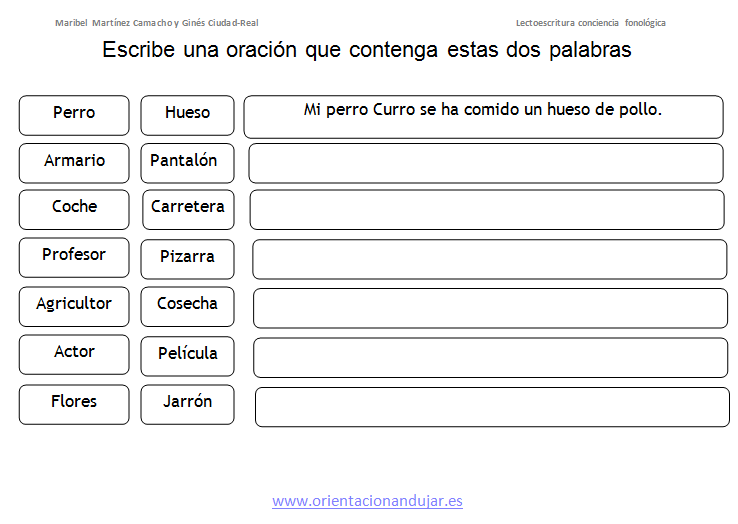The image size is (738, 524).
Task: Click the empty sentence field beside Pizarra
Action: 489,259
